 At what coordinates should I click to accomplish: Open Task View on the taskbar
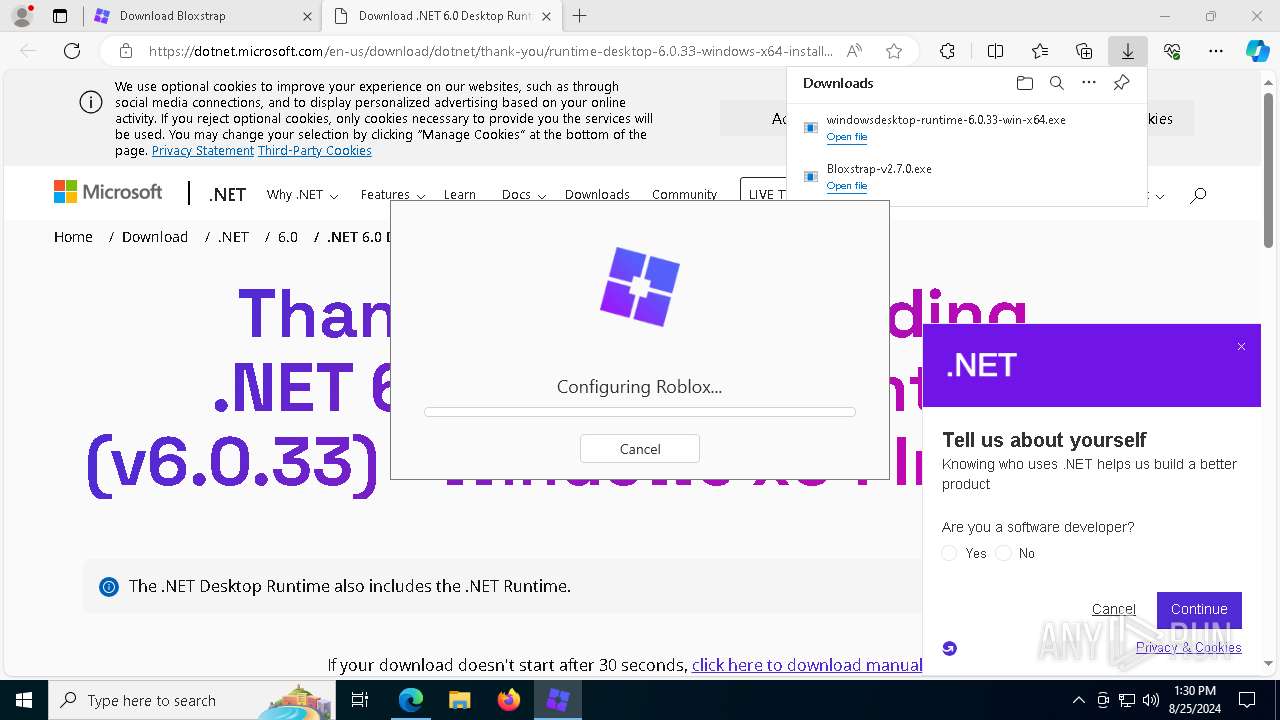pyautogui.click(x=361, y=700)
